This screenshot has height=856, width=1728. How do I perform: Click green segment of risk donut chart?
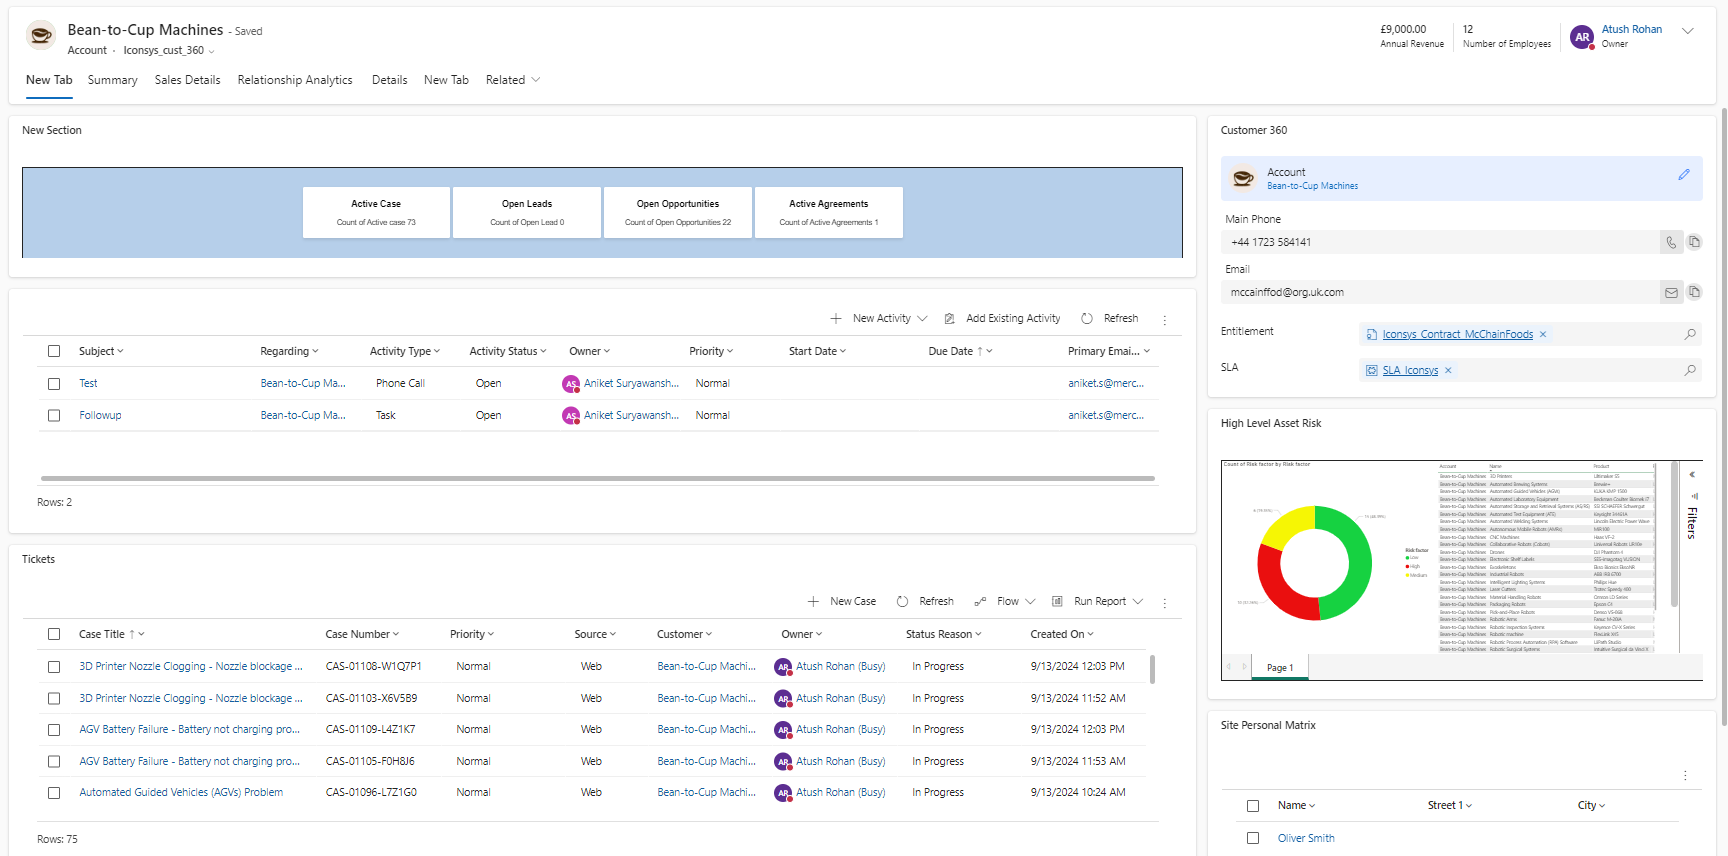click(x=1355, y=562)
